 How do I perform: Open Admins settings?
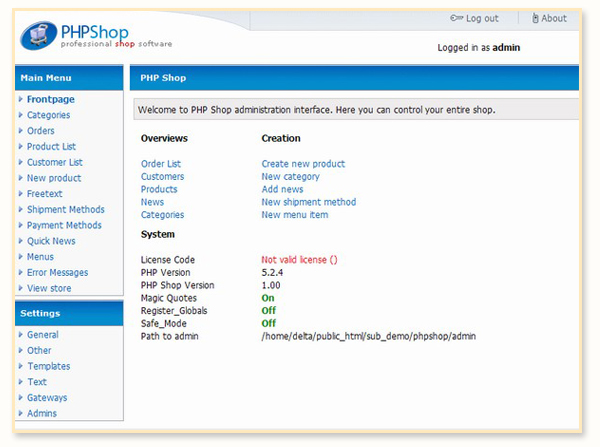(x=42, y=413)
